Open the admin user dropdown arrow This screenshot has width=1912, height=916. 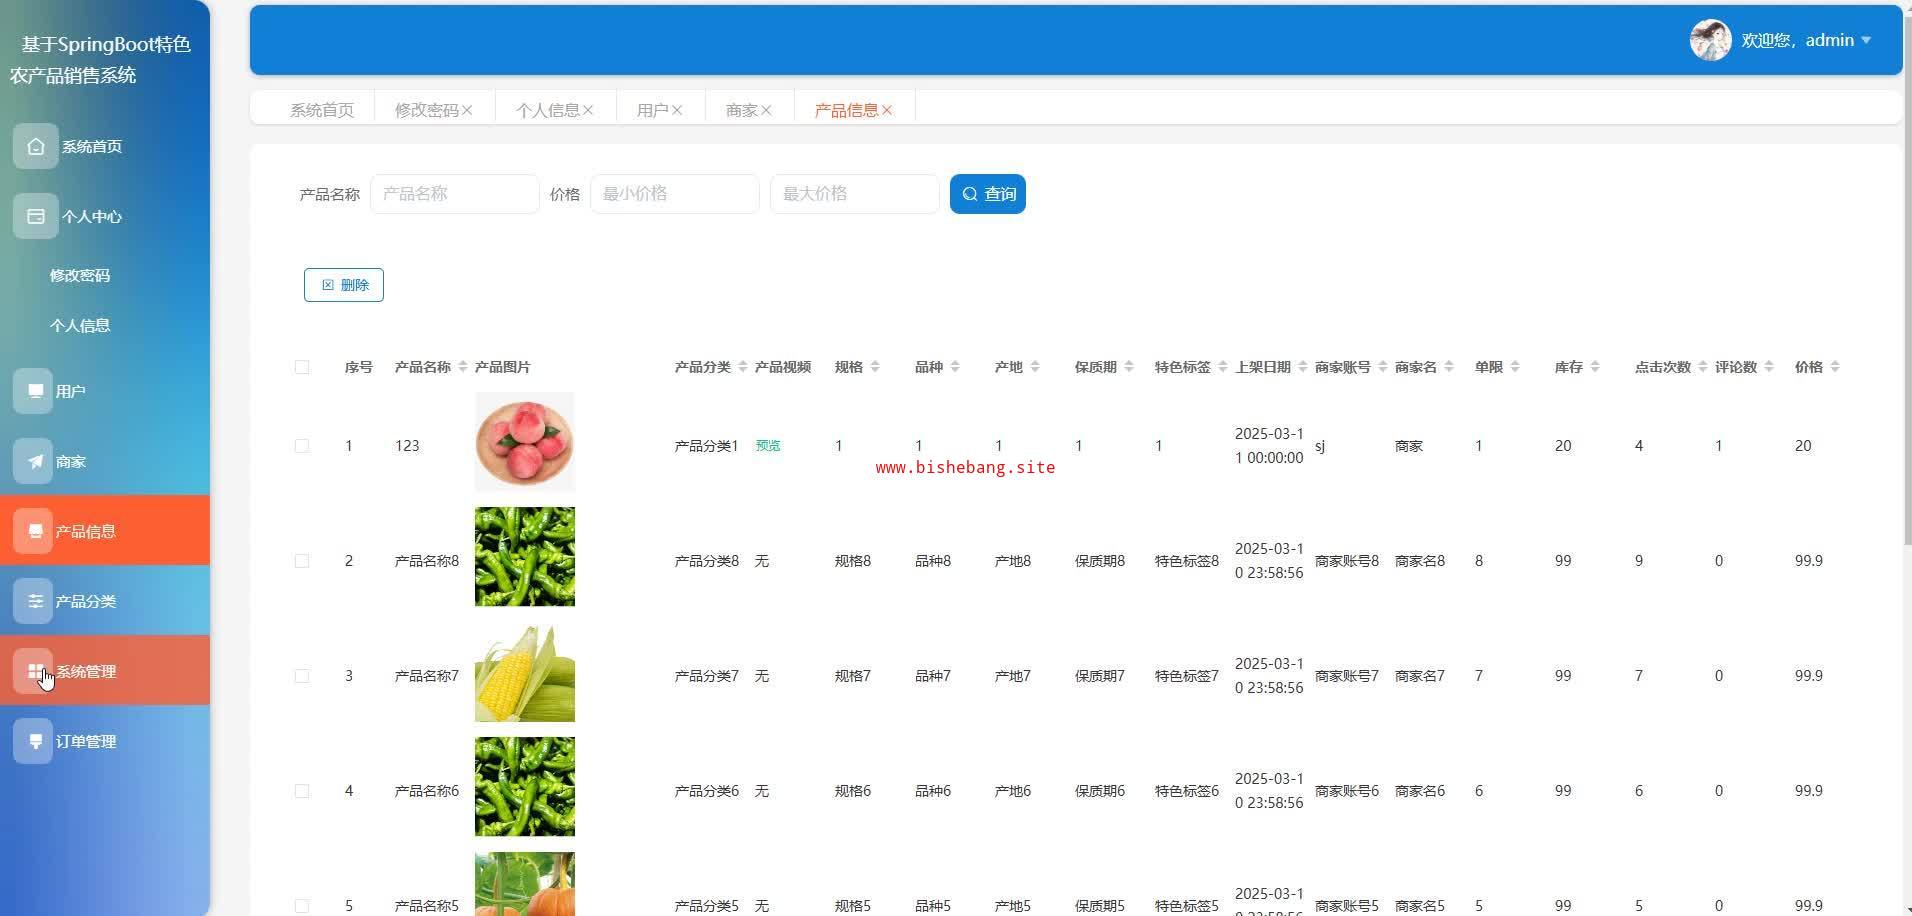point(1866,40)
